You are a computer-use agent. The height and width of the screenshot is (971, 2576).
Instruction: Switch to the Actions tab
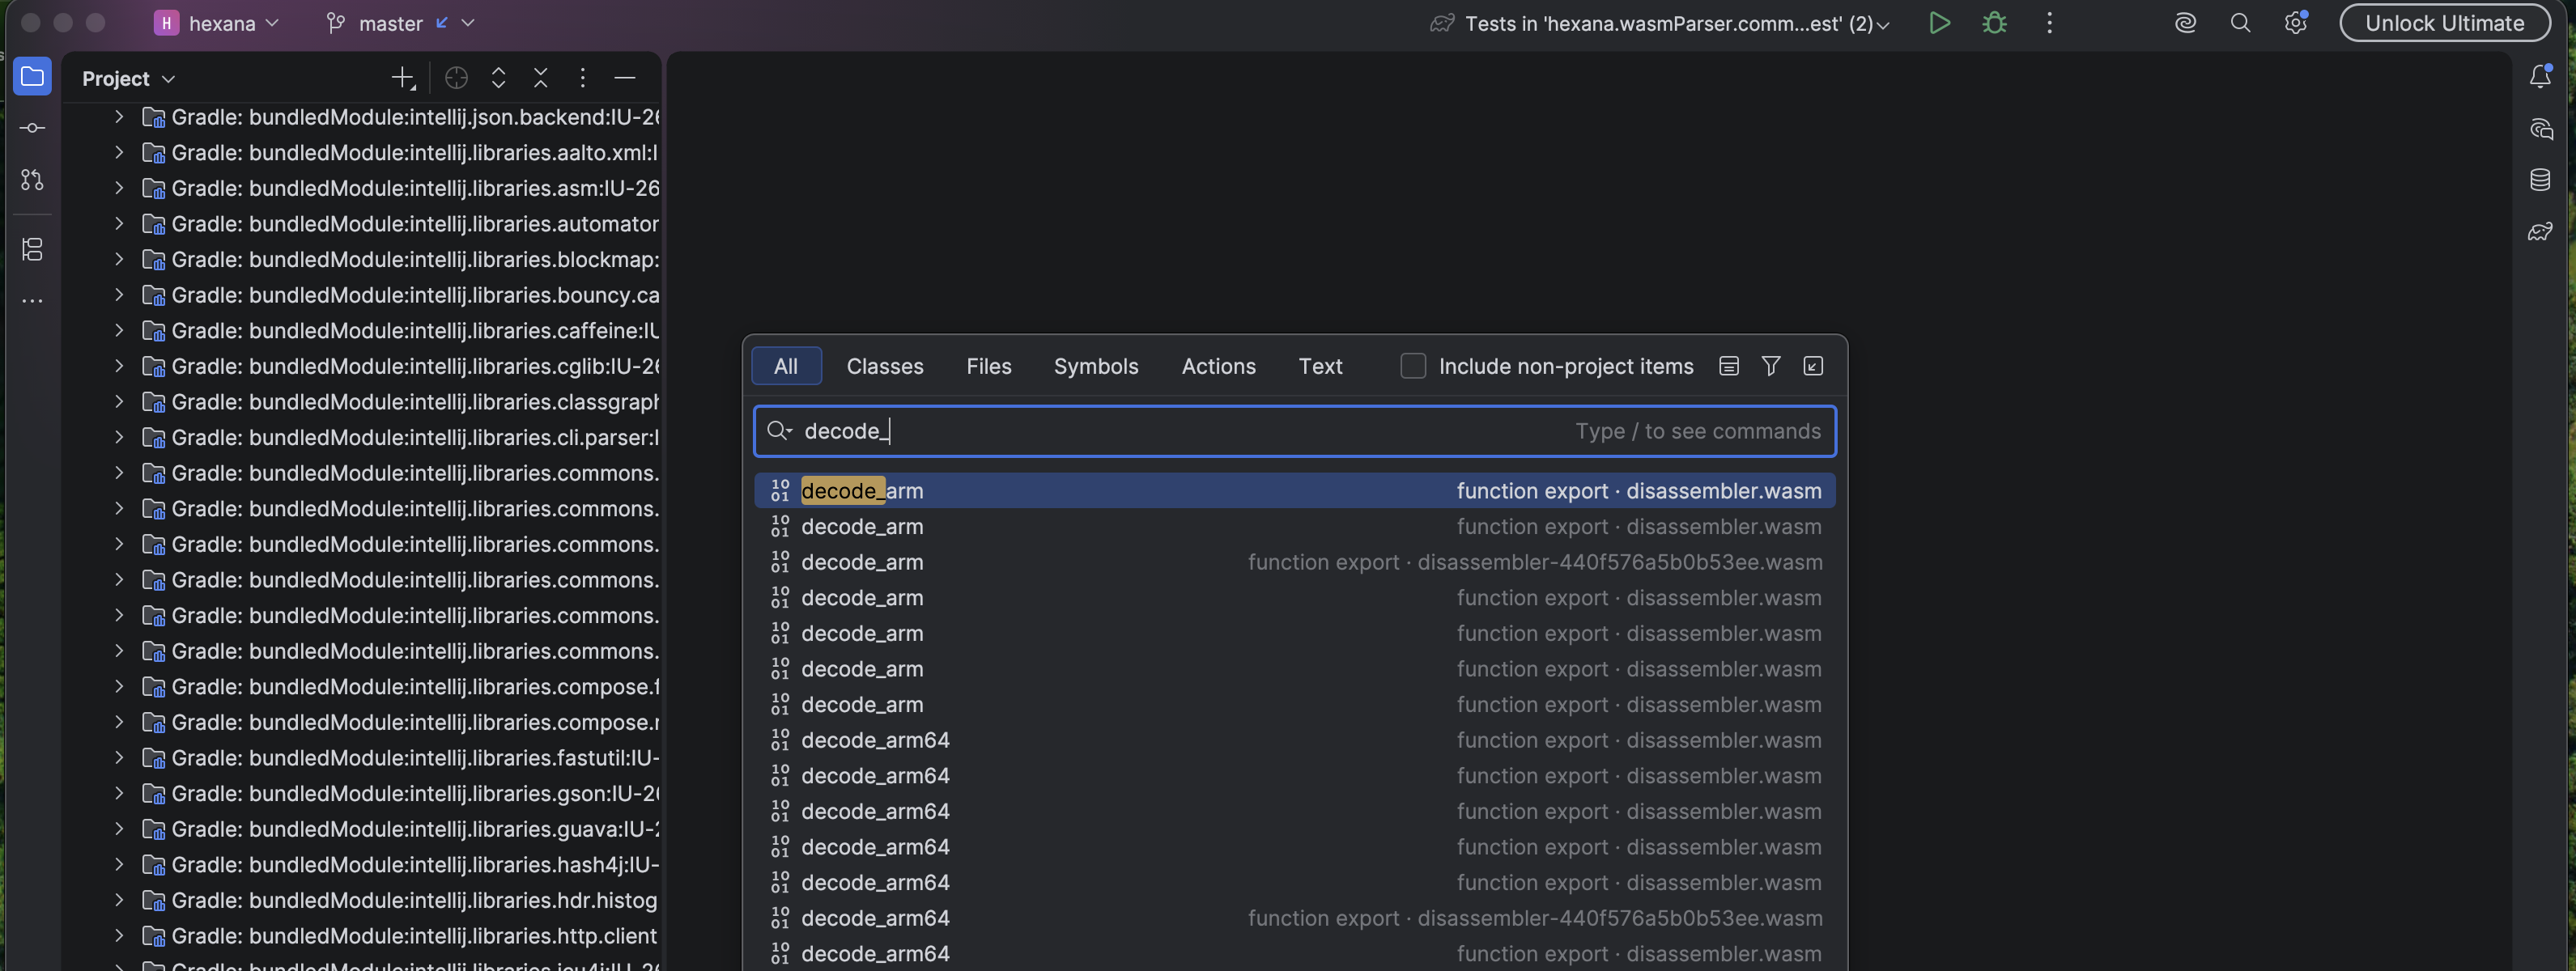click(x=1218, y=366)
